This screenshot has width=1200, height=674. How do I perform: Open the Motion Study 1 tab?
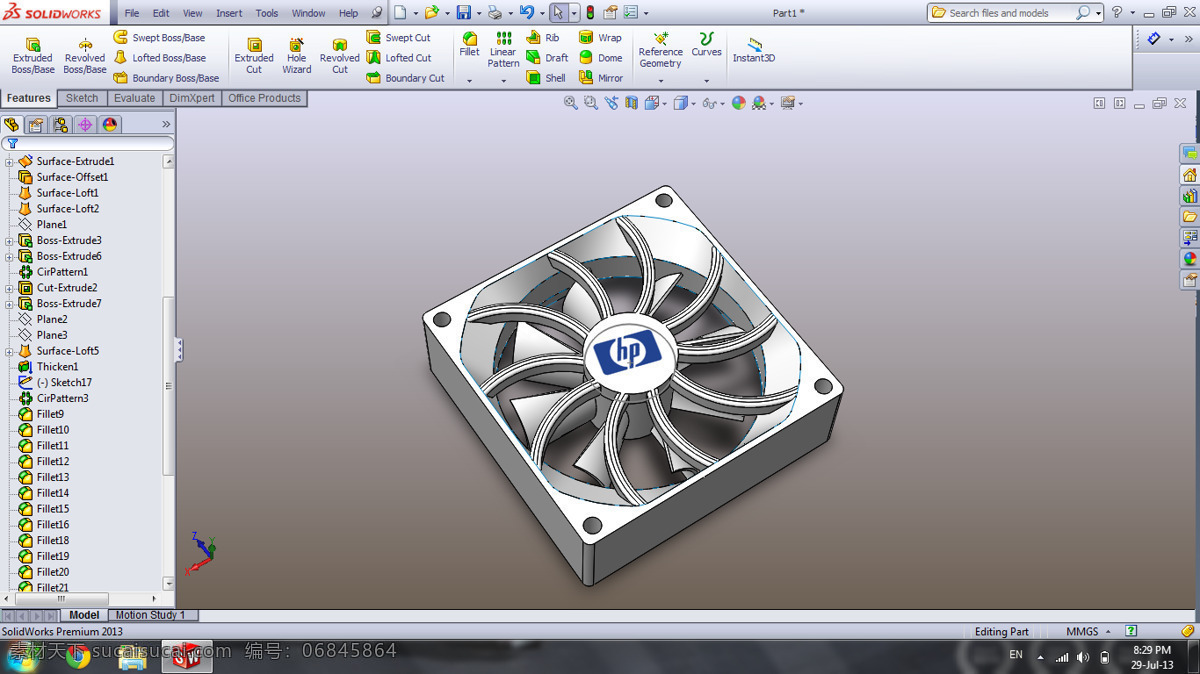[x=150, y=615]
